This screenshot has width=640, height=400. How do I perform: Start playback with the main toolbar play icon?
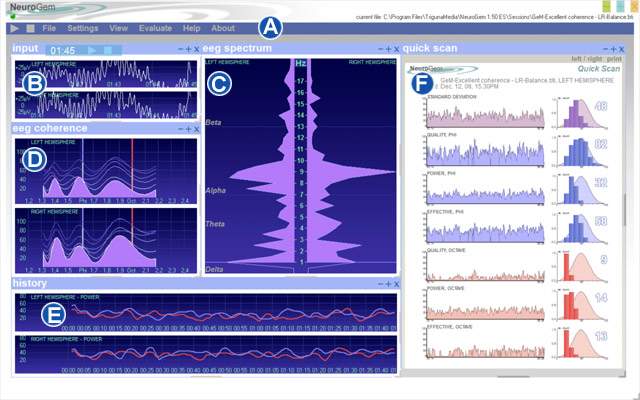(15, 29)
